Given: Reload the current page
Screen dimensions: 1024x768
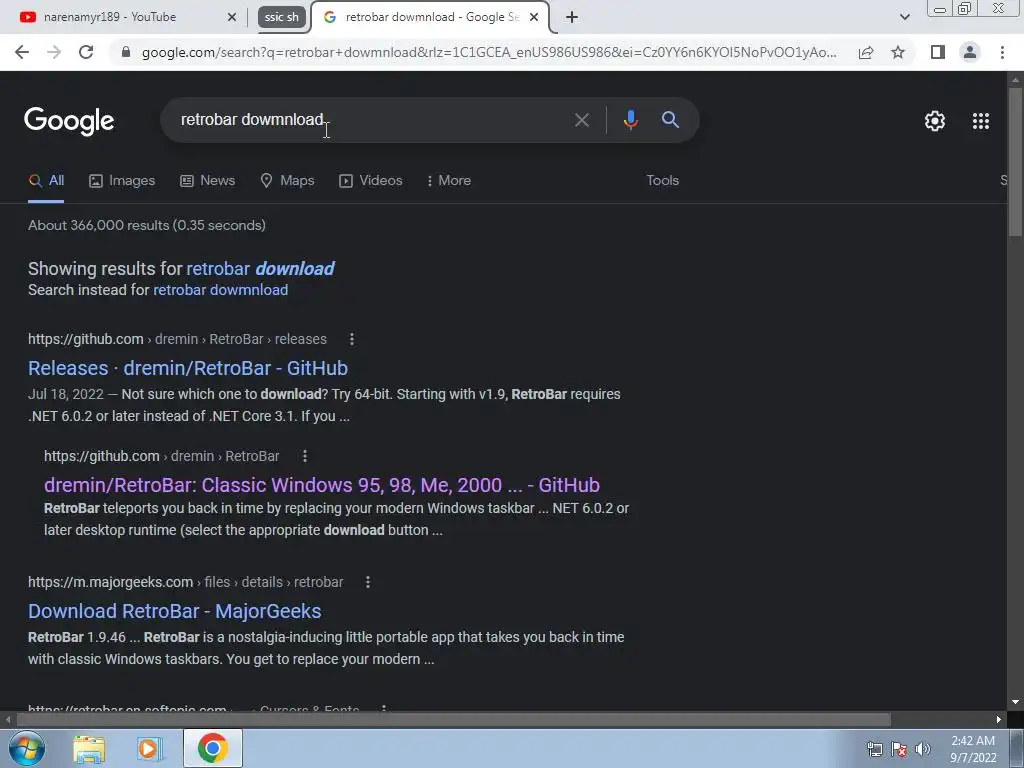Looking at the screenshot, I should pyautogui.click(x=86, y=52).
